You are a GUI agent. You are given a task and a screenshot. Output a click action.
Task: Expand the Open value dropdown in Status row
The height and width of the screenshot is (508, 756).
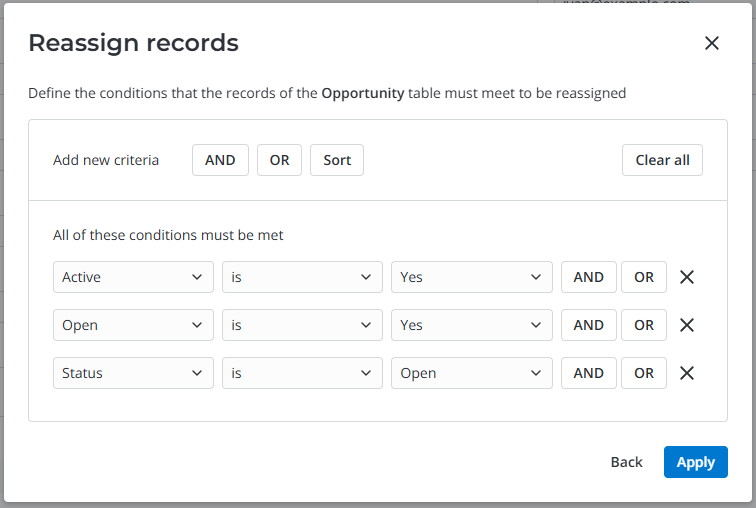point(471,373)
